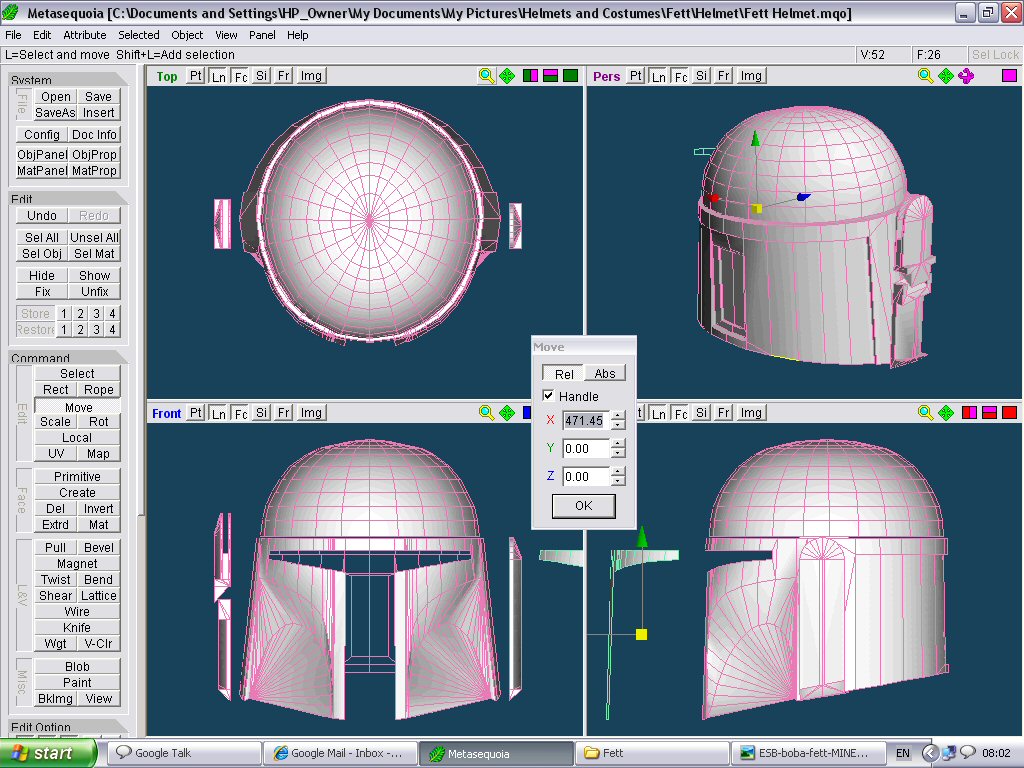Toggle Ln display in bottom-right view

tap(658, 413)
